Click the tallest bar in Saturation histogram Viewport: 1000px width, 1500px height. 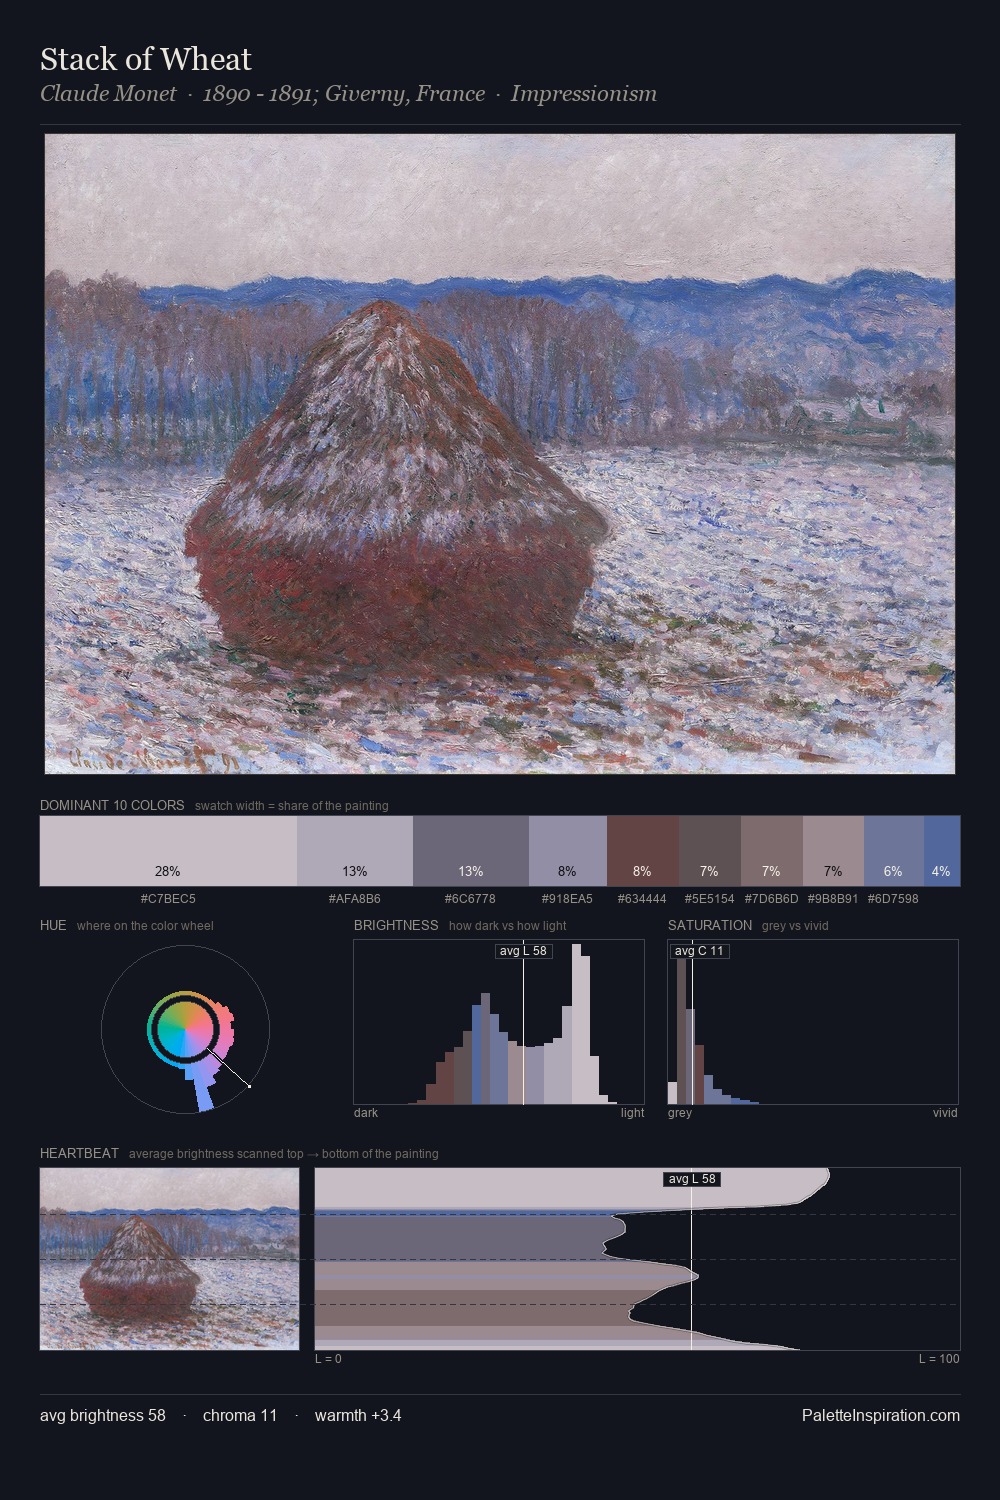click(x=682, y=1031)
